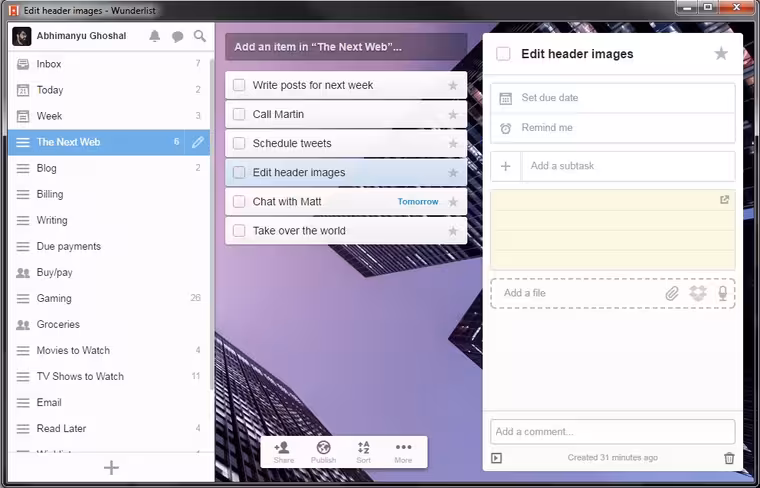
Task: Select the Billing list
Action: pos(109,194)
